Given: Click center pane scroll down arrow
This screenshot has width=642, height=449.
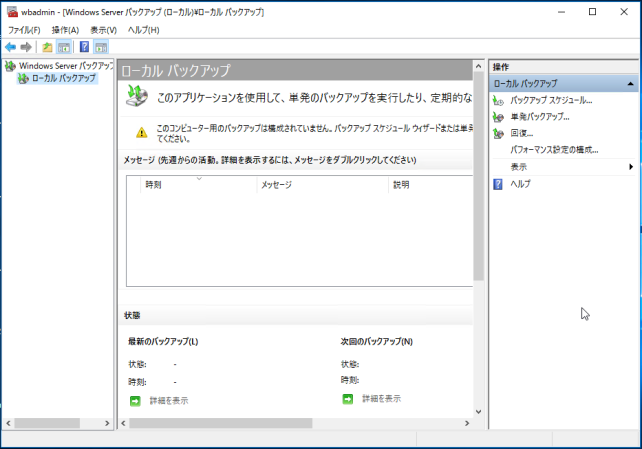Looking at the screenshot, I should (478, 412).
